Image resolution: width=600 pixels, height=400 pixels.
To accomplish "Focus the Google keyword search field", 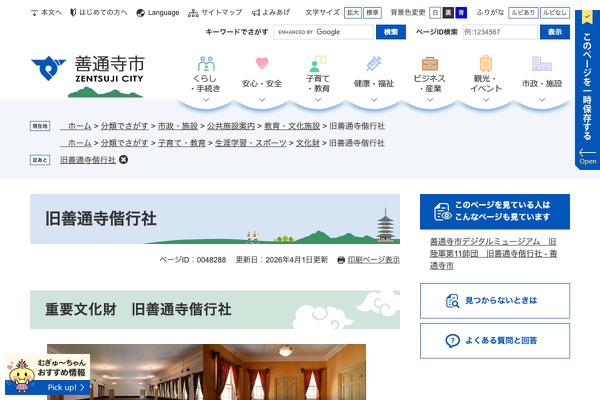I will click(x=323, y=32).
